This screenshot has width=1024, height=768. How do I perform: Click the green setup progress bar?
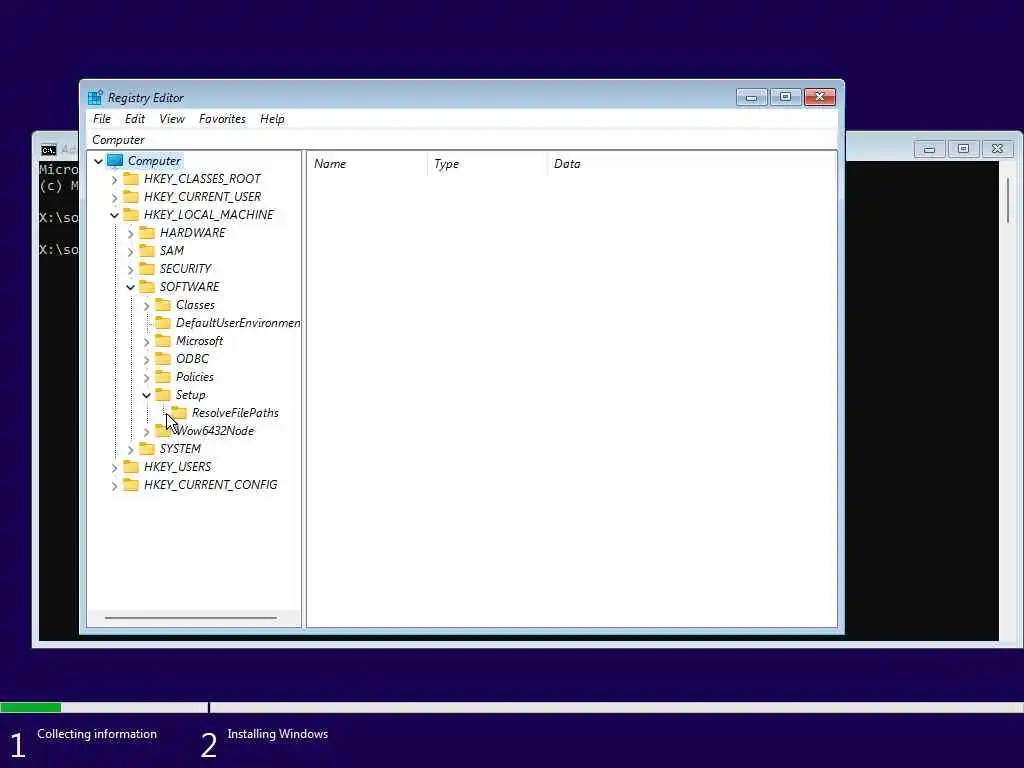(31, 707)
